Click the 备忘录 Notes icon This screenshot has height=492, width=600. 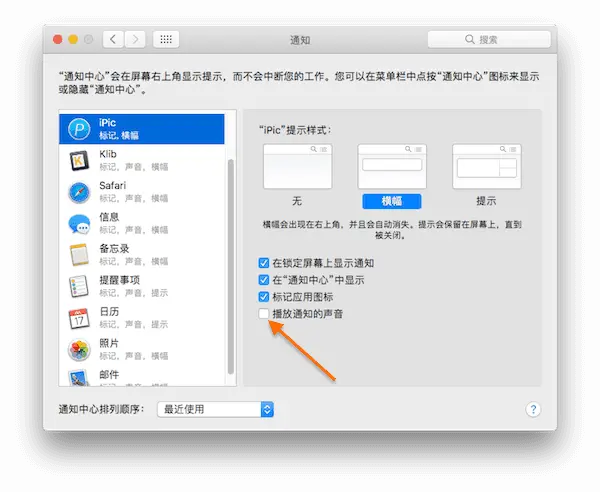79,255
